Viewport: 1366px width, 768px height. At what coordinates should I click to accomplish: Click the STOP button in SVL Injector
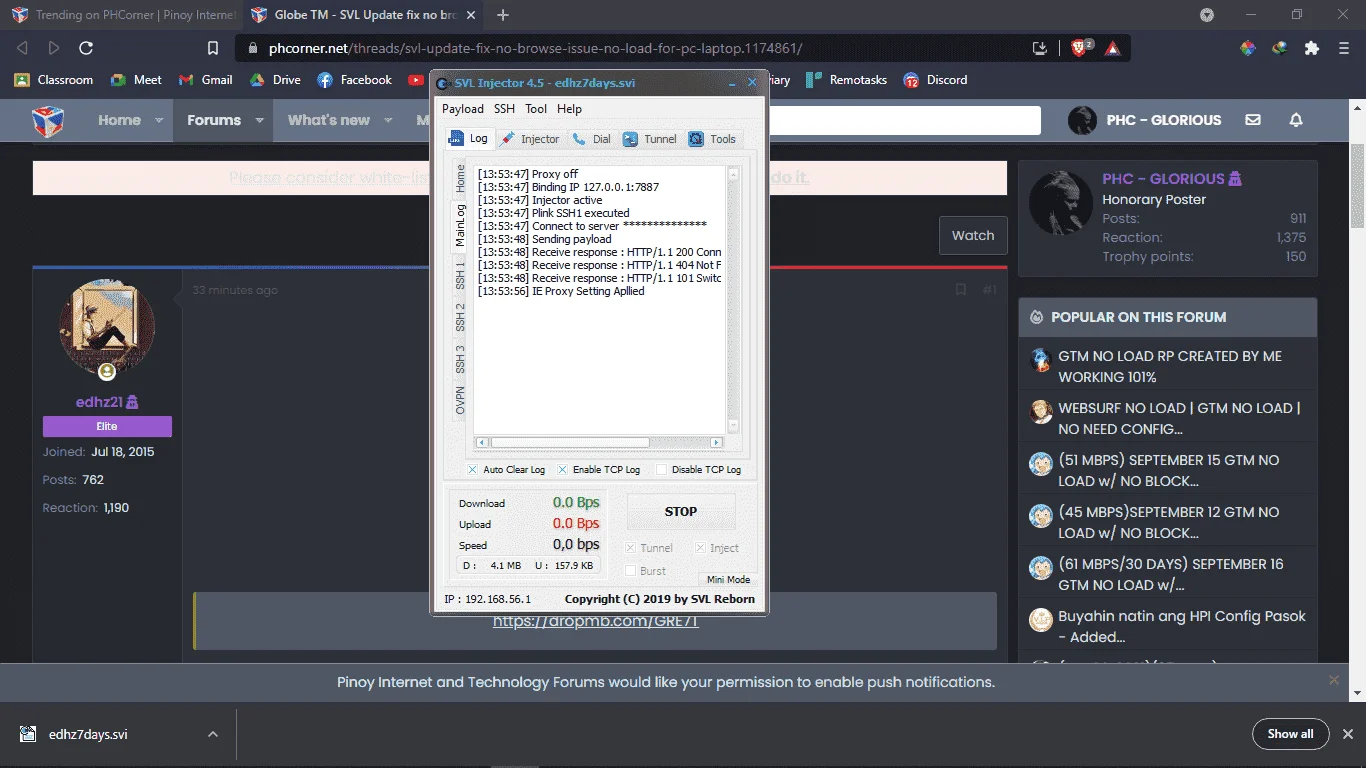681,511
